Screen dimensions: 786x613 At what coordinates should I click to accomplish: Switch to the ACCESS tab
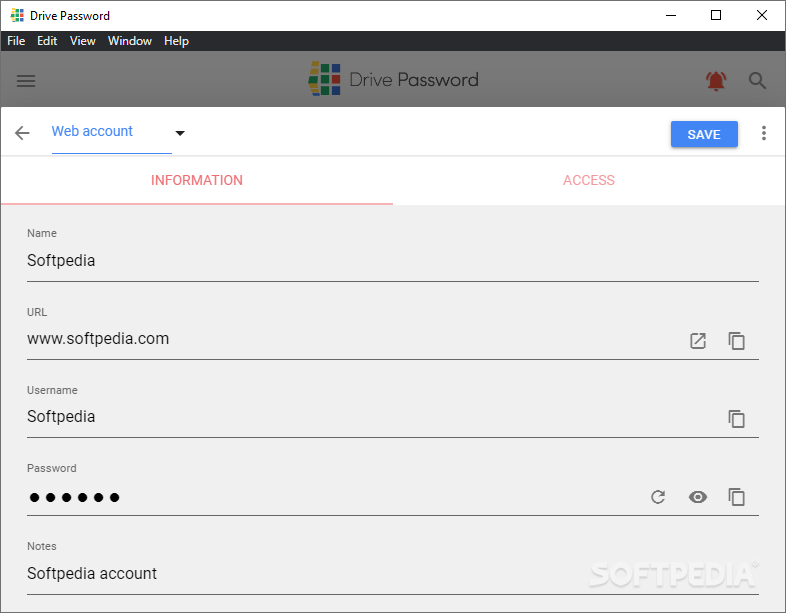(589, 180)
